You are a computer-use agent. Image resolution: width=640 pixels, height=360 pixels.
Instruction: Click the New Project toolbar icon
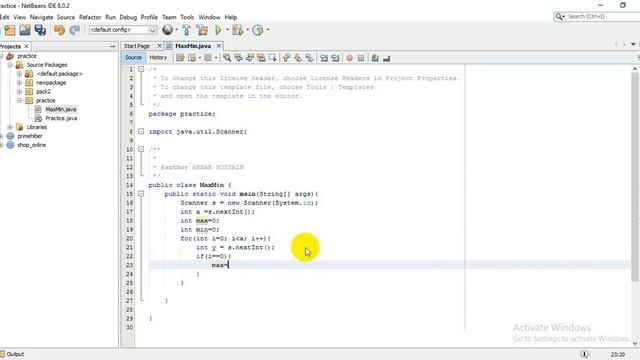coord(9,30)
